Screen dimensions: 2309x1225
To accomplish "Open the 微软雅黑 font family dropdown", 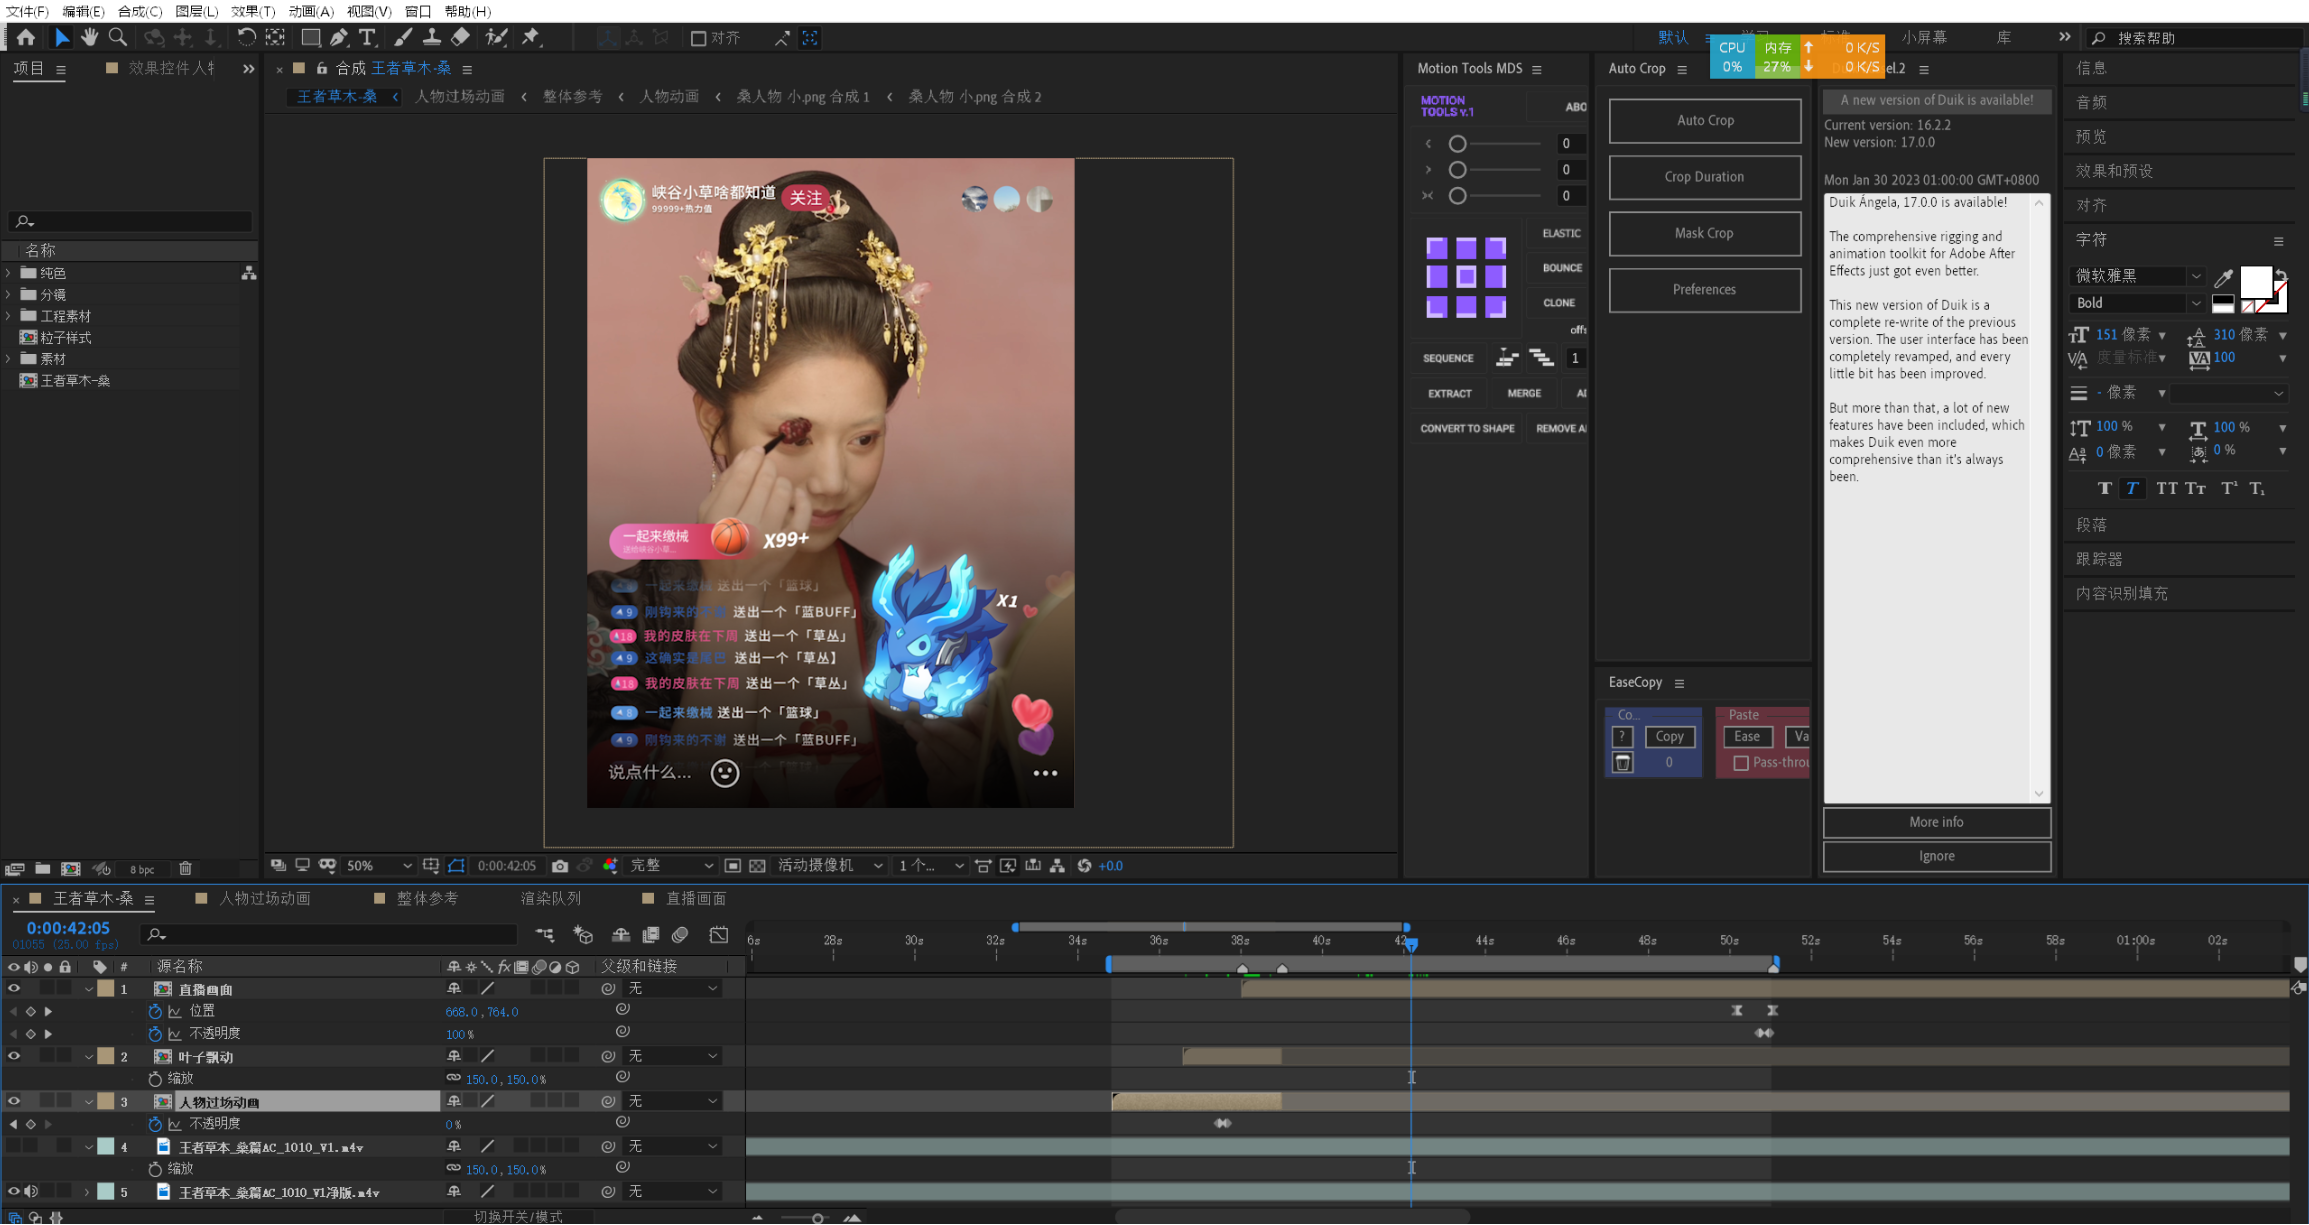I will (2138, 276).
